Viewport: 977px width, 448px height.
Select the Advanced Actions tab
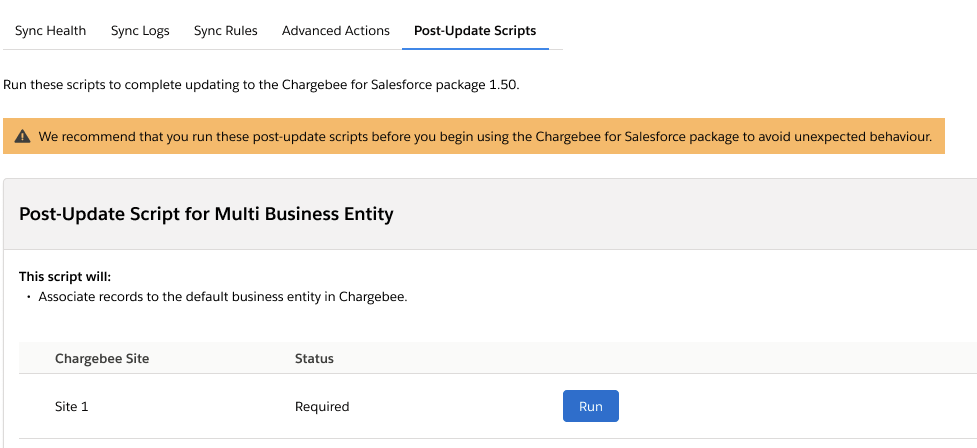point(336,31)
